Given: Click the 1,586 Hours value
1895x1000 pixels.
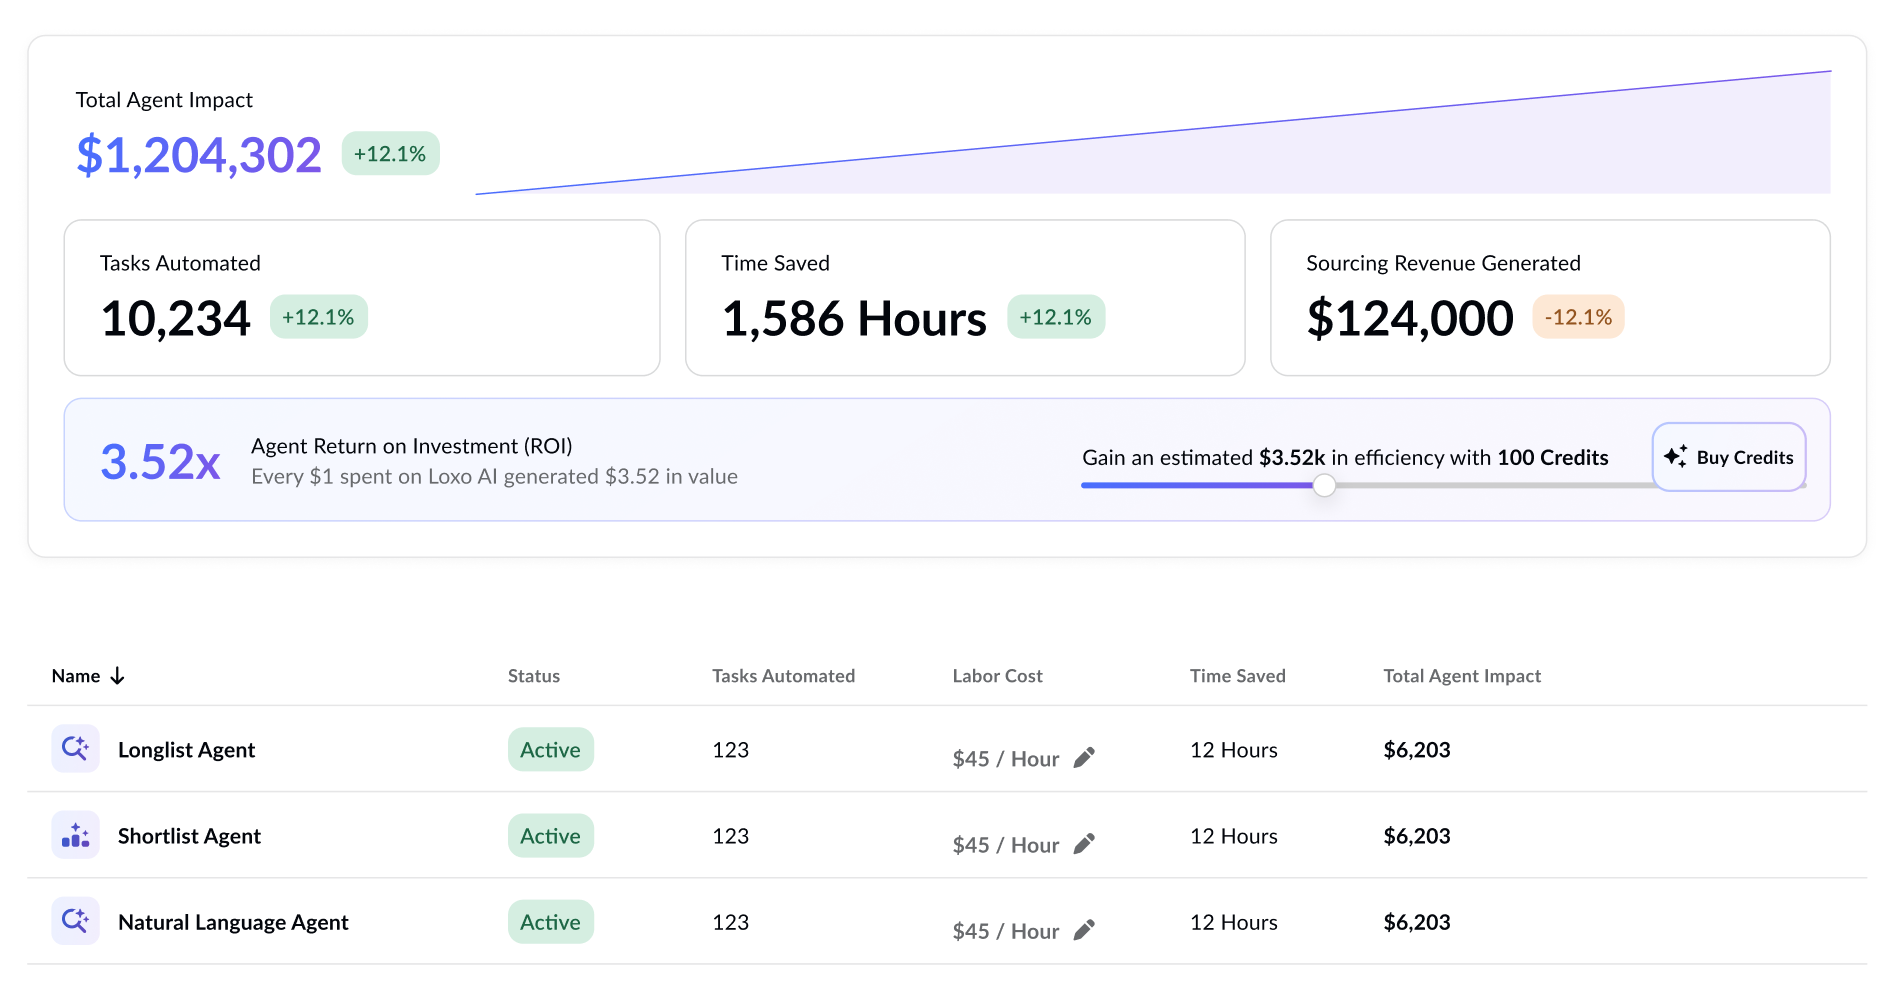Looking at the screenshot, I should (854, 319).
